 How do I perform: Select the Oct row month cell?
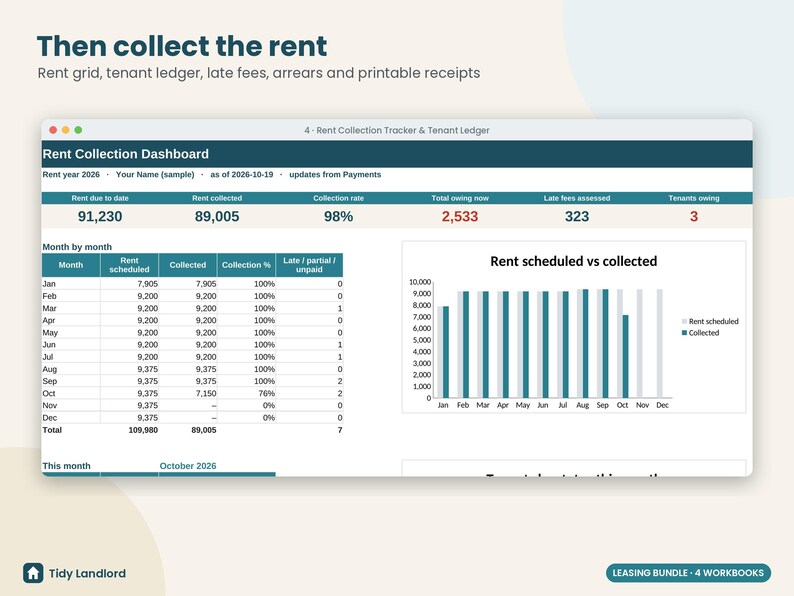pyautogui.click(x=71, y=393)
